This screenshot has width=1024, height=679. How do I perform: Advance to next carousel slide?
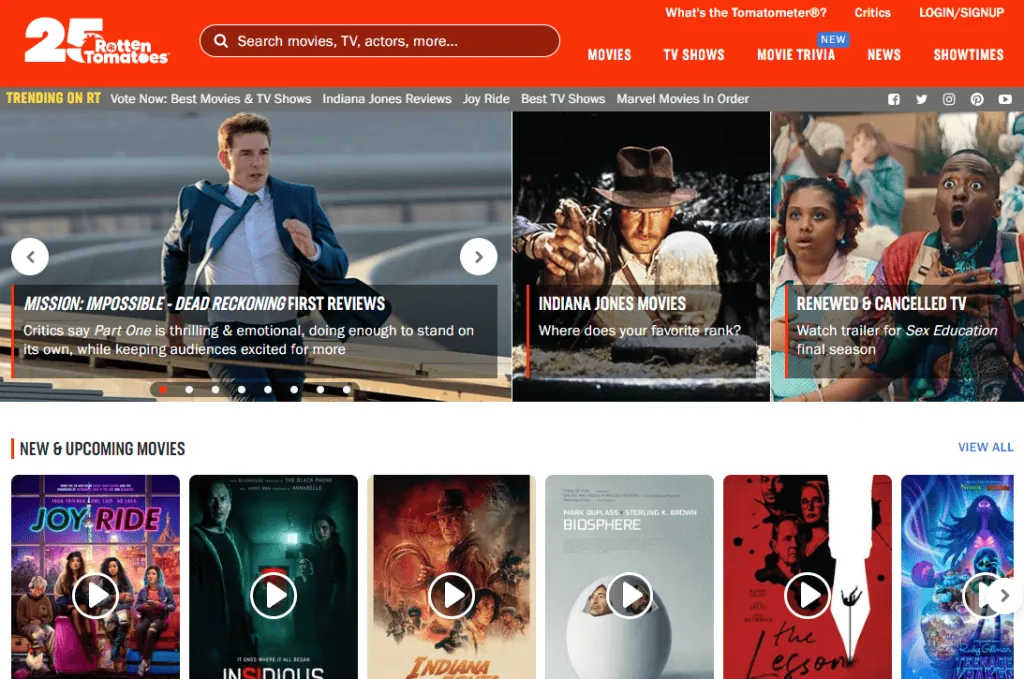coord(478,257)
